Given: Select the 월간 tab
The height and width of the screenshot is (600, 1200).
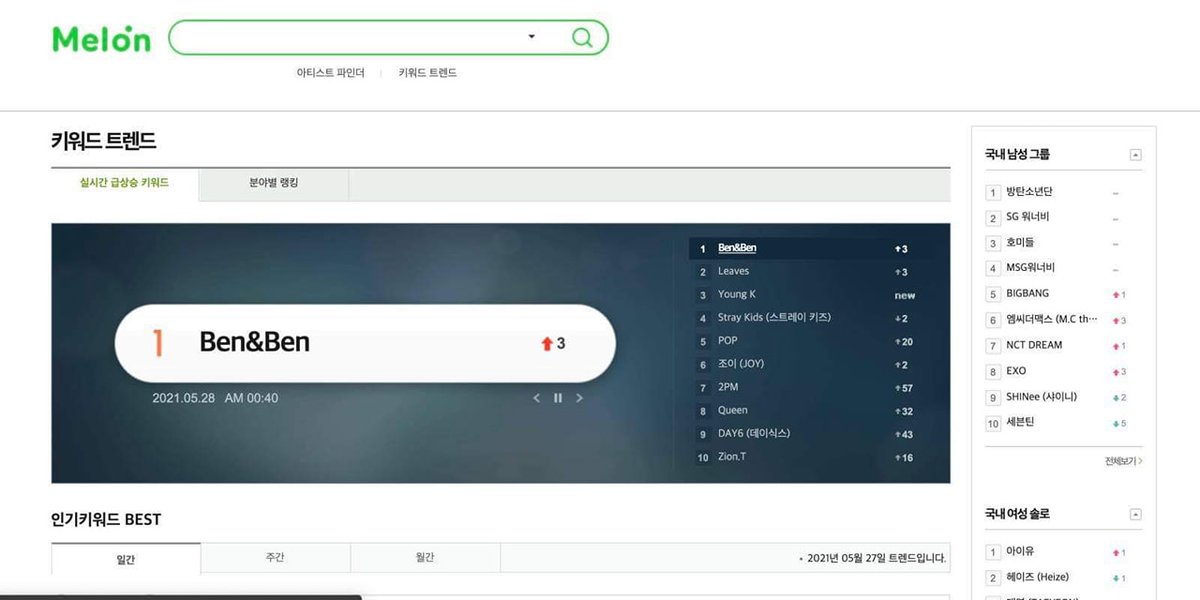Looking at the screenshot, I should point(425,558).
